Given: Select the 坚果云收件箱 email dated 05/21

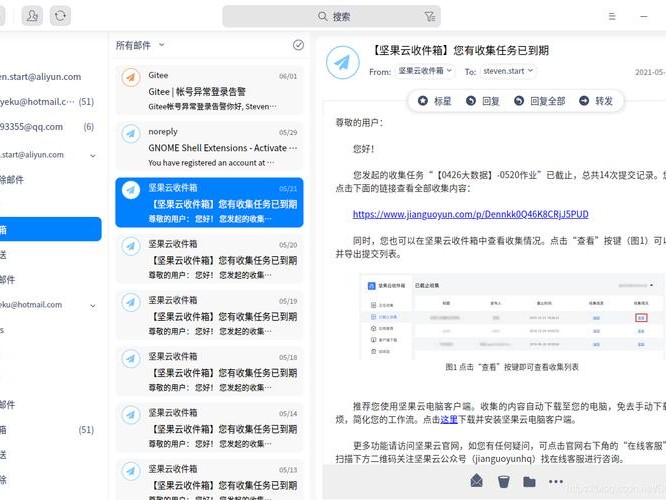Looking at the screenshot, I should (209, 202).
